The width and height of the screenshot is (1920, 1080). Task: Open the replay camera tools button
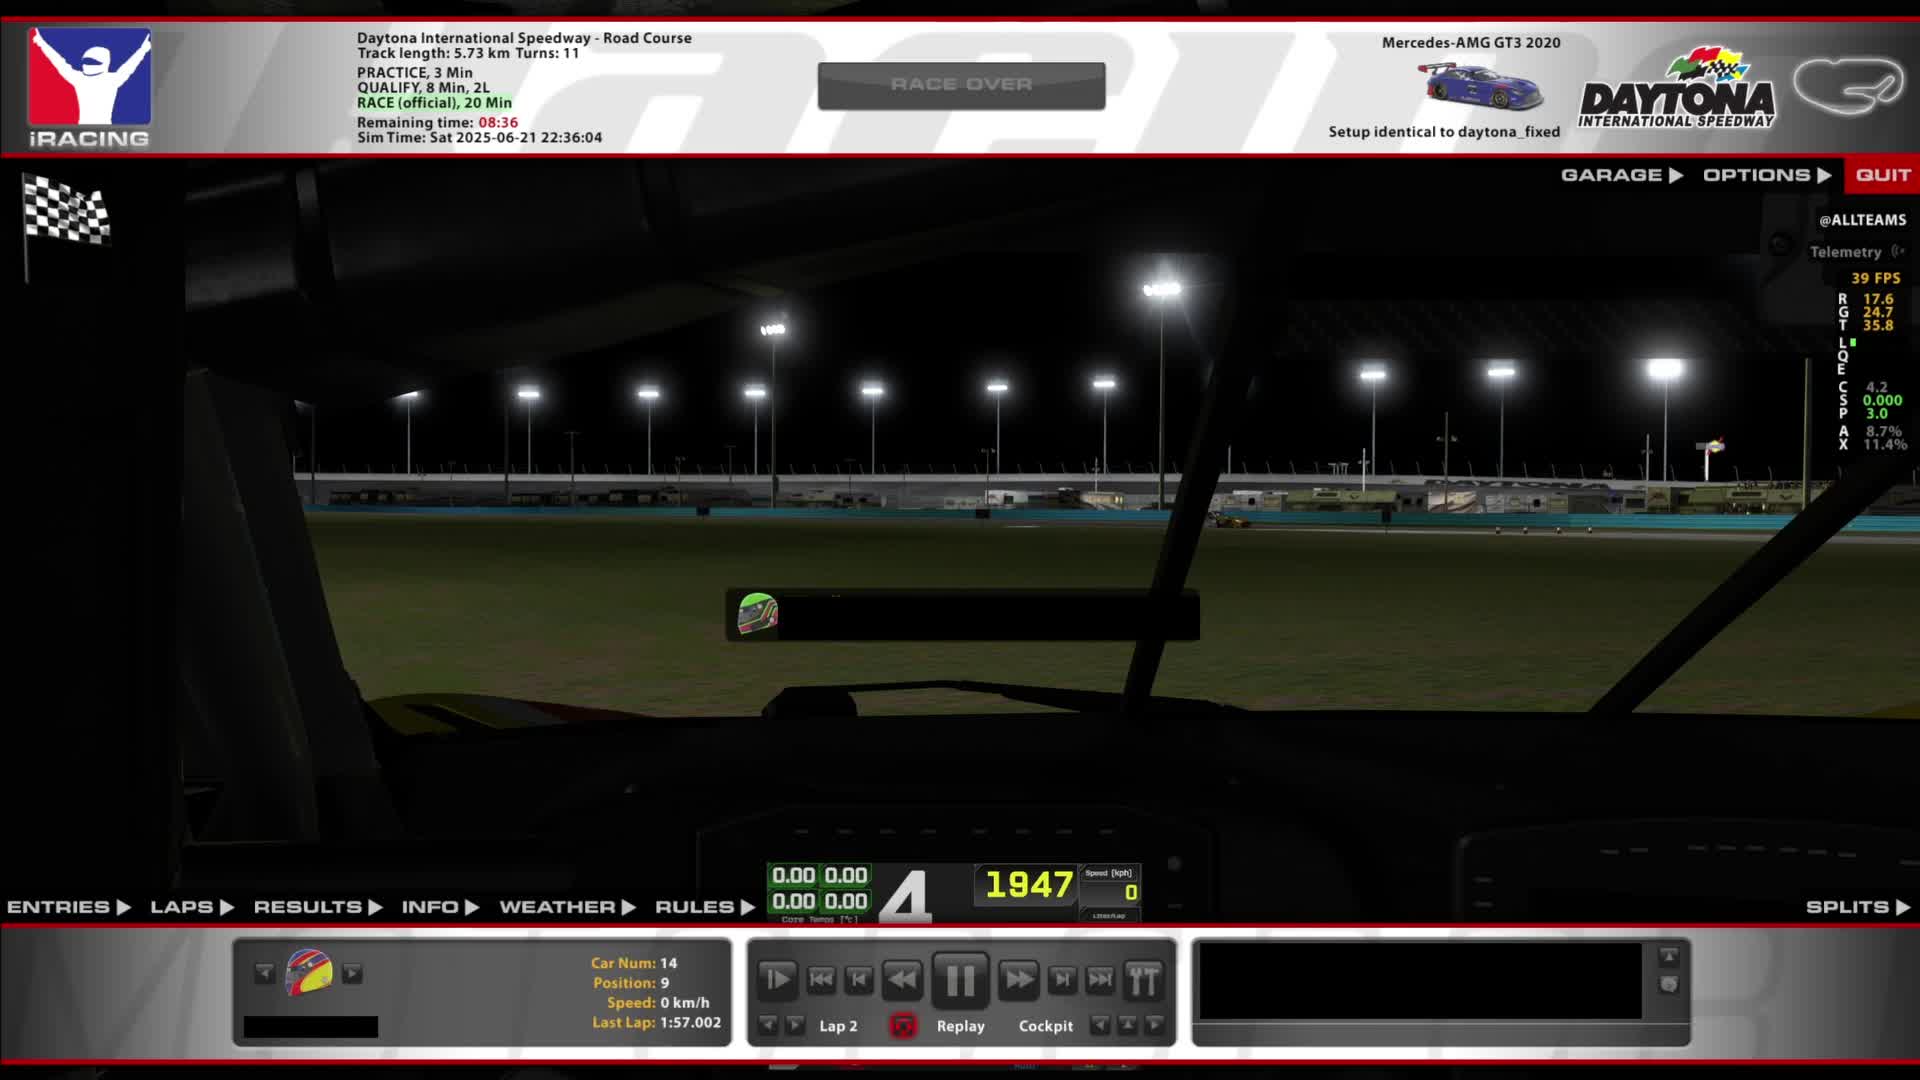tap(1143, 980)
